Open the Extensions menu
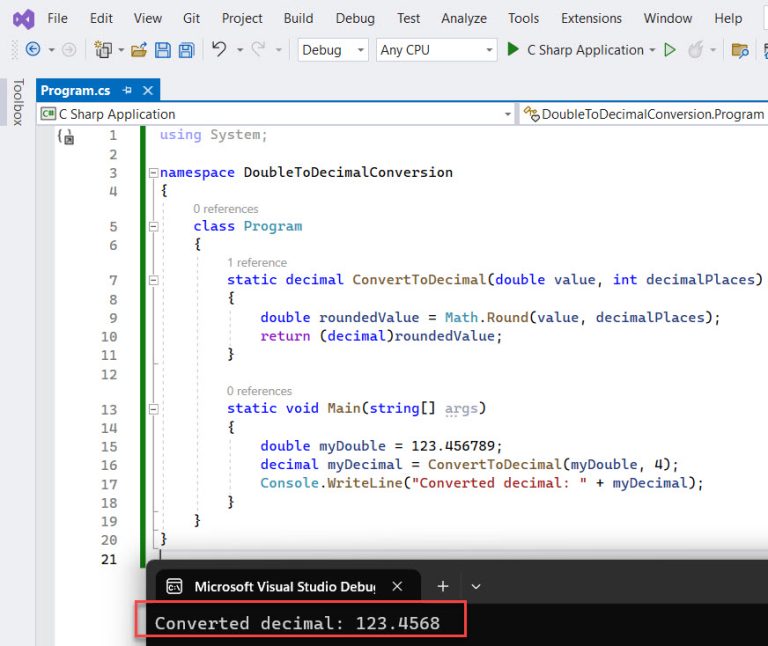The image size is (768, 646). pyautogui.click(x=591, y=19)
